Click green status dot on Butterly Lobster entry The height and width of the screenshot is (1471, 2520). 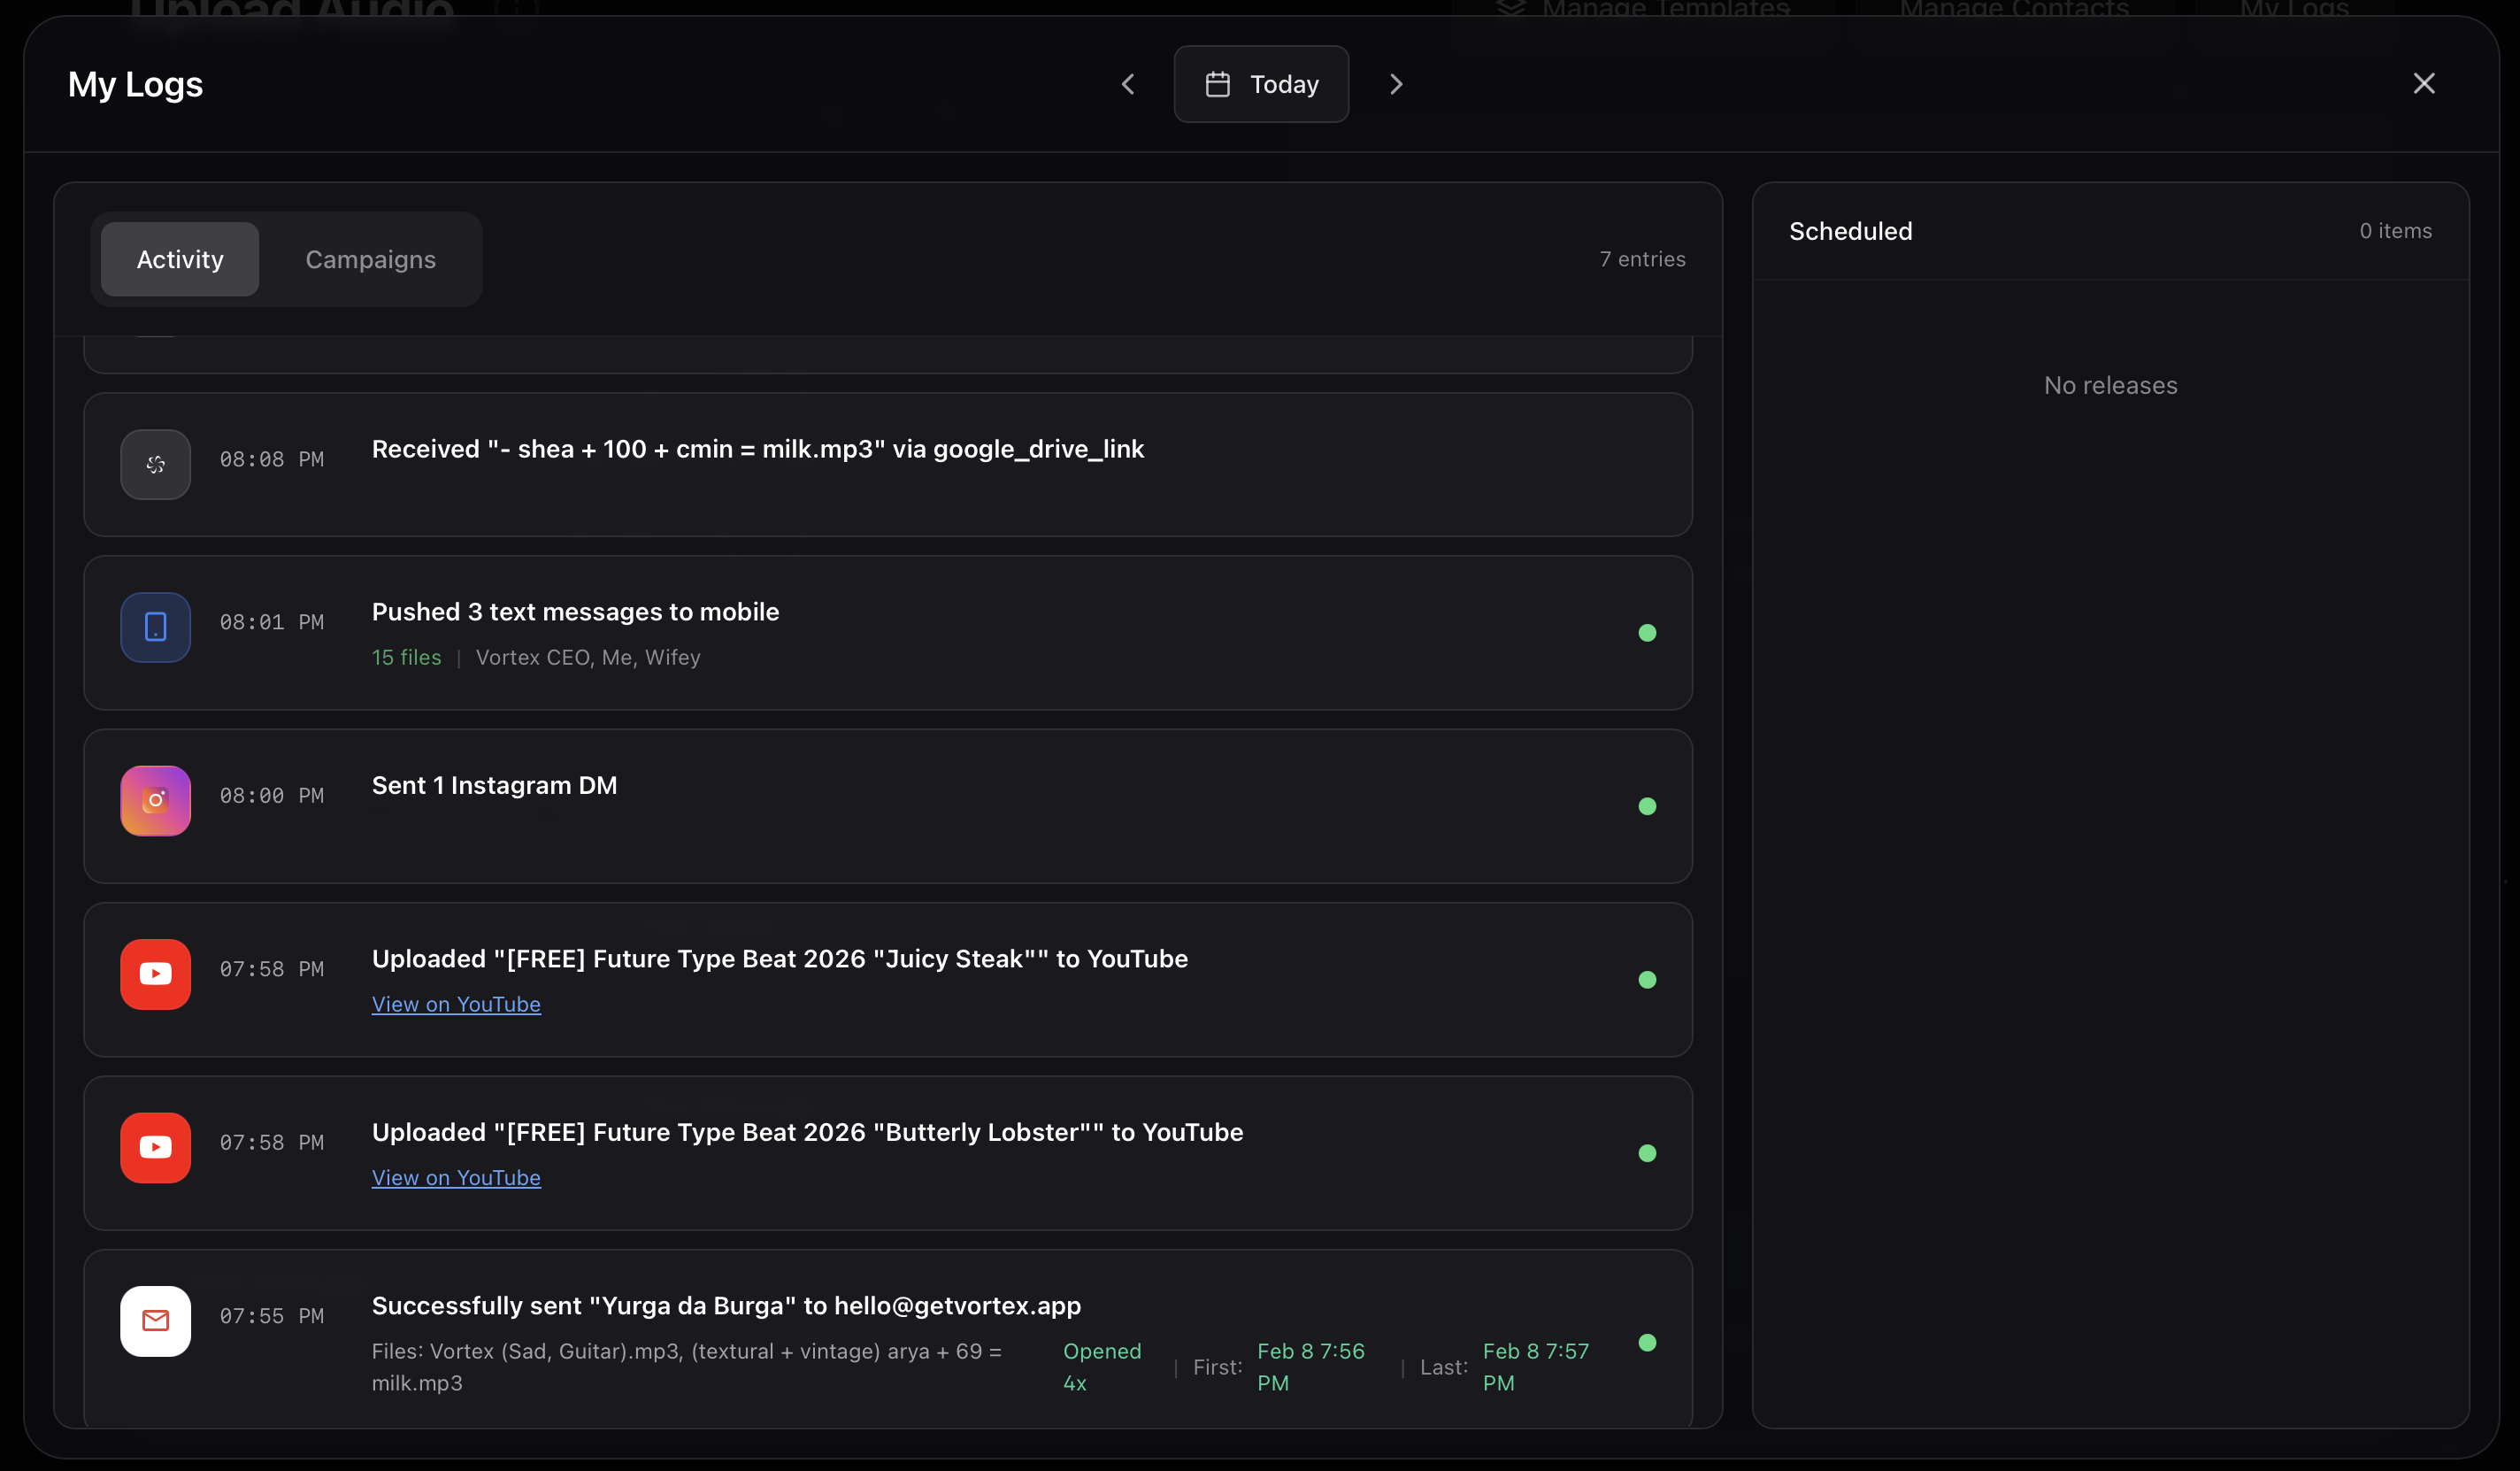[x=1647, y=1153]
